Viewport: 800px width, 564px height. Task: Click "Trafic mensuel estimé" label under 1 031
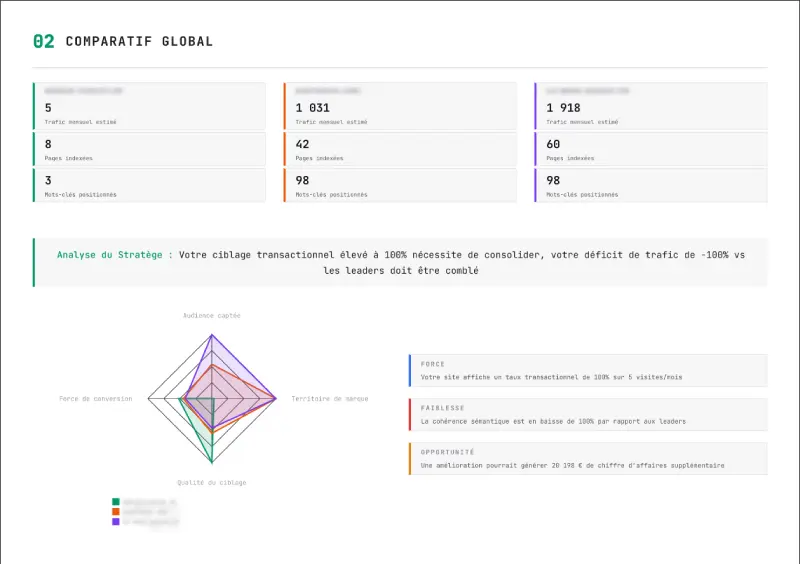click(x=331, y=122)
